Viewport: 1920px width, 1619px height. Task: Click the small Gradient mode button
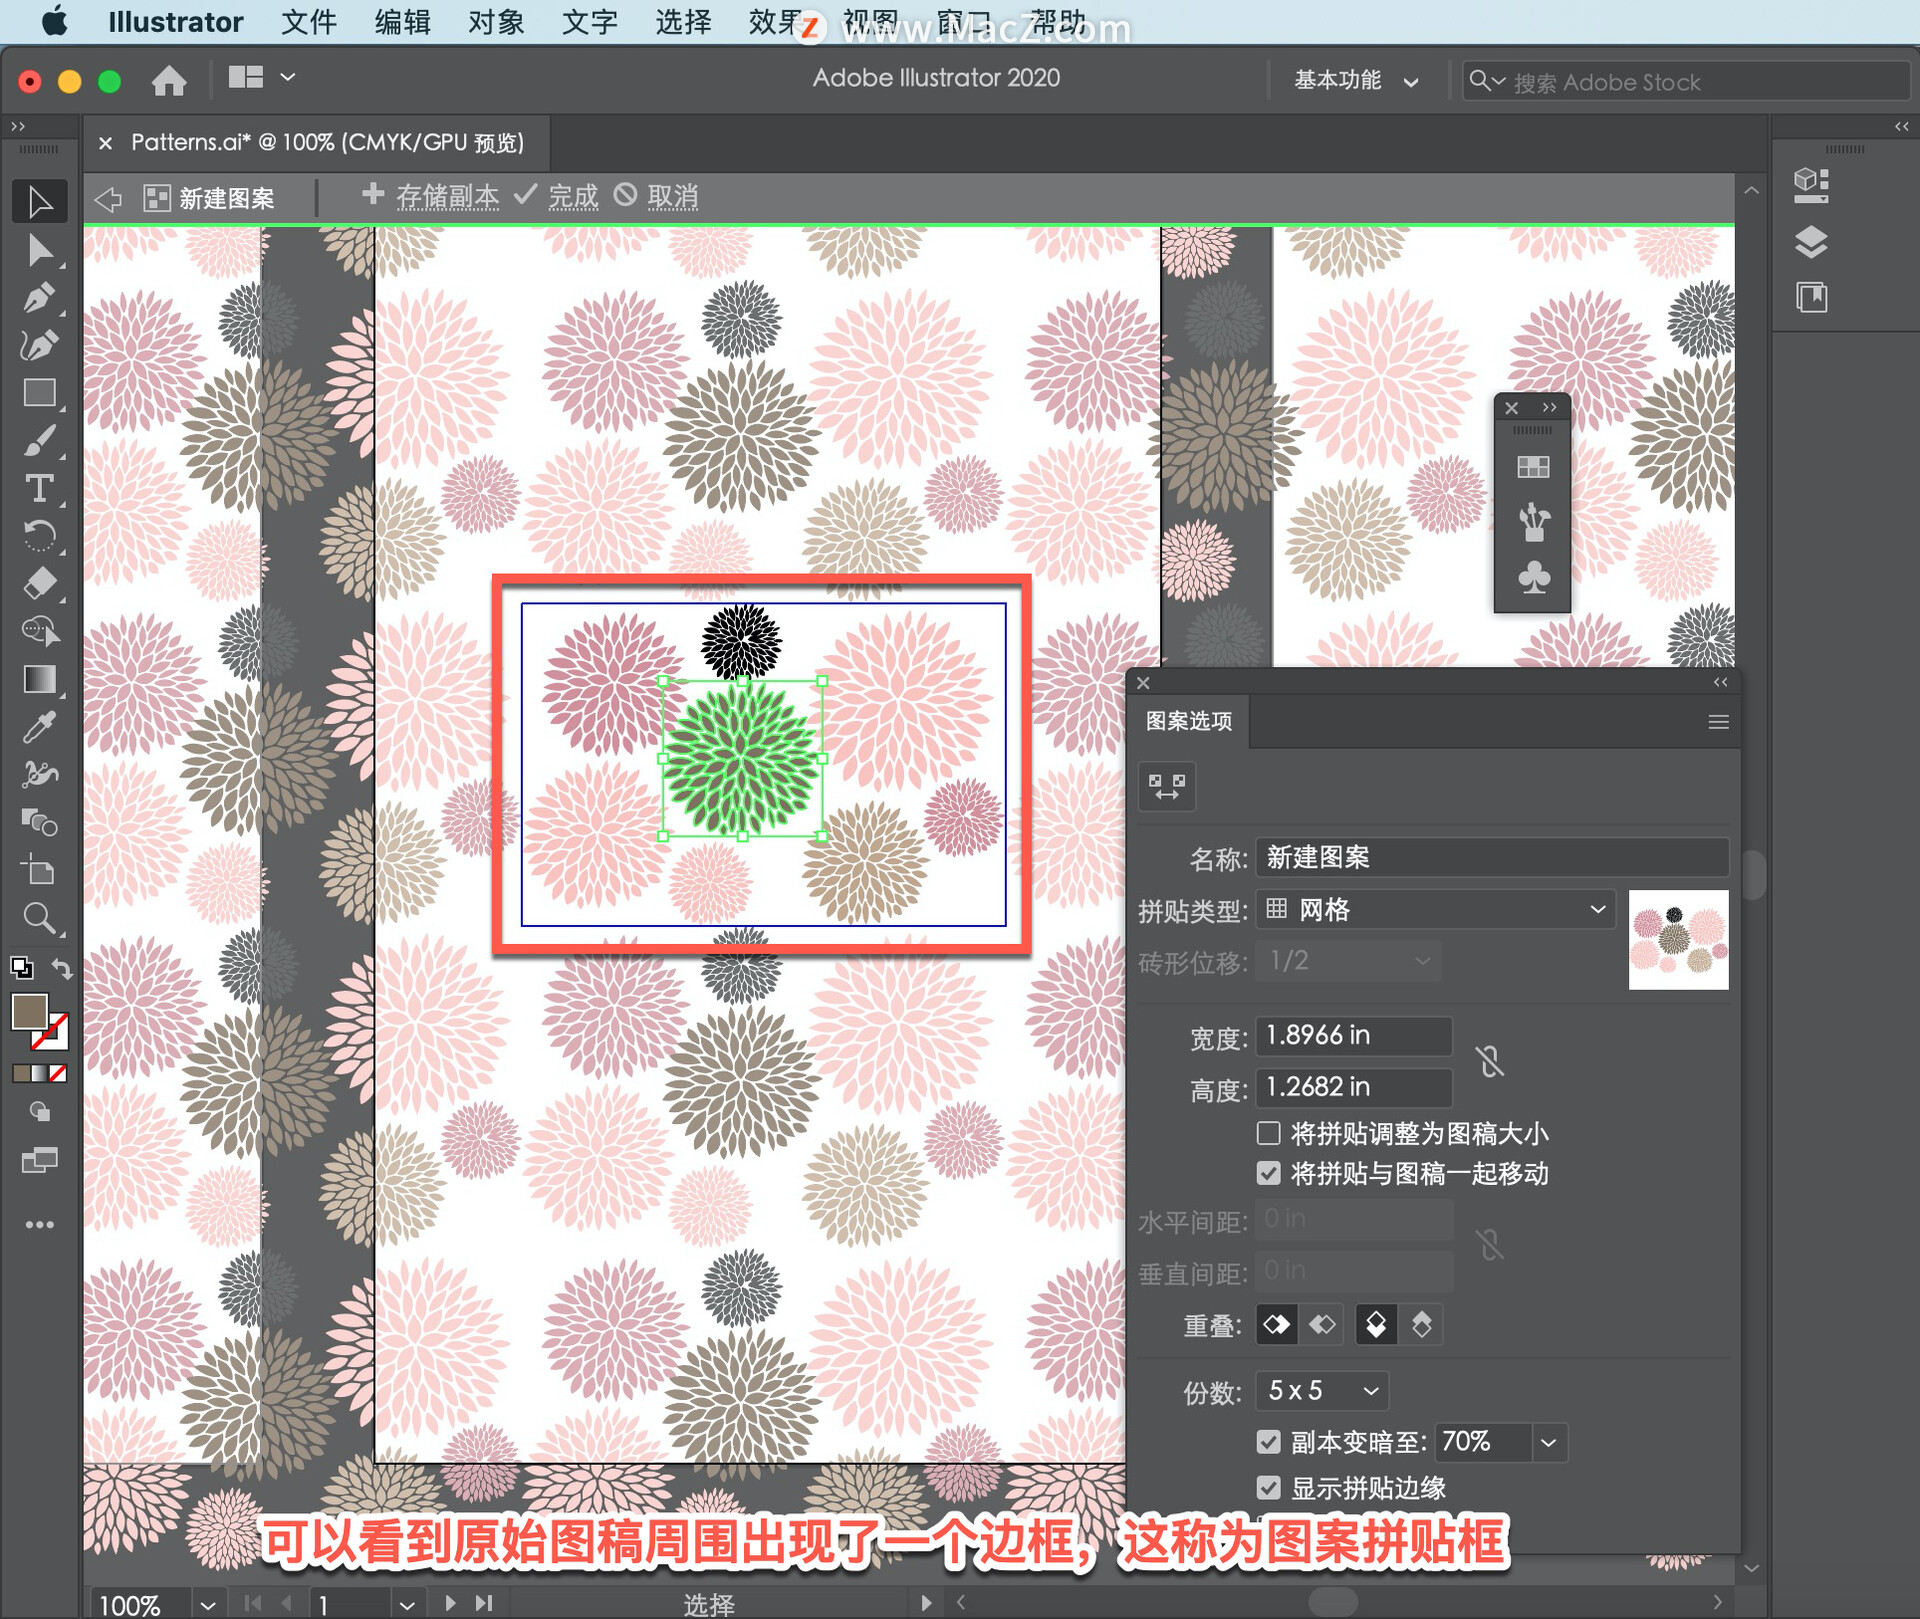[x=40, y=1074]
